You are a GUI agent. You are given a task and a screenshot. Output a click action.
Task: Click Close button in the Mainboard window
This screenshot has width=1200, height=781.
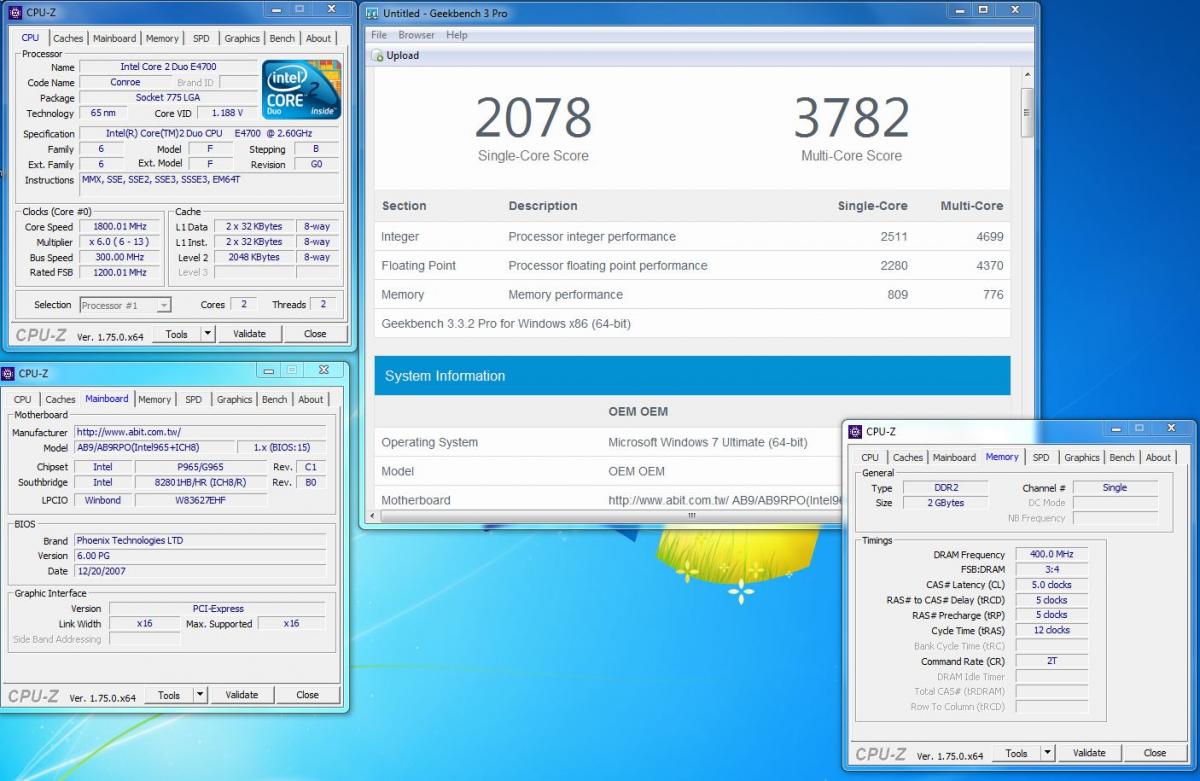point(307,695)
